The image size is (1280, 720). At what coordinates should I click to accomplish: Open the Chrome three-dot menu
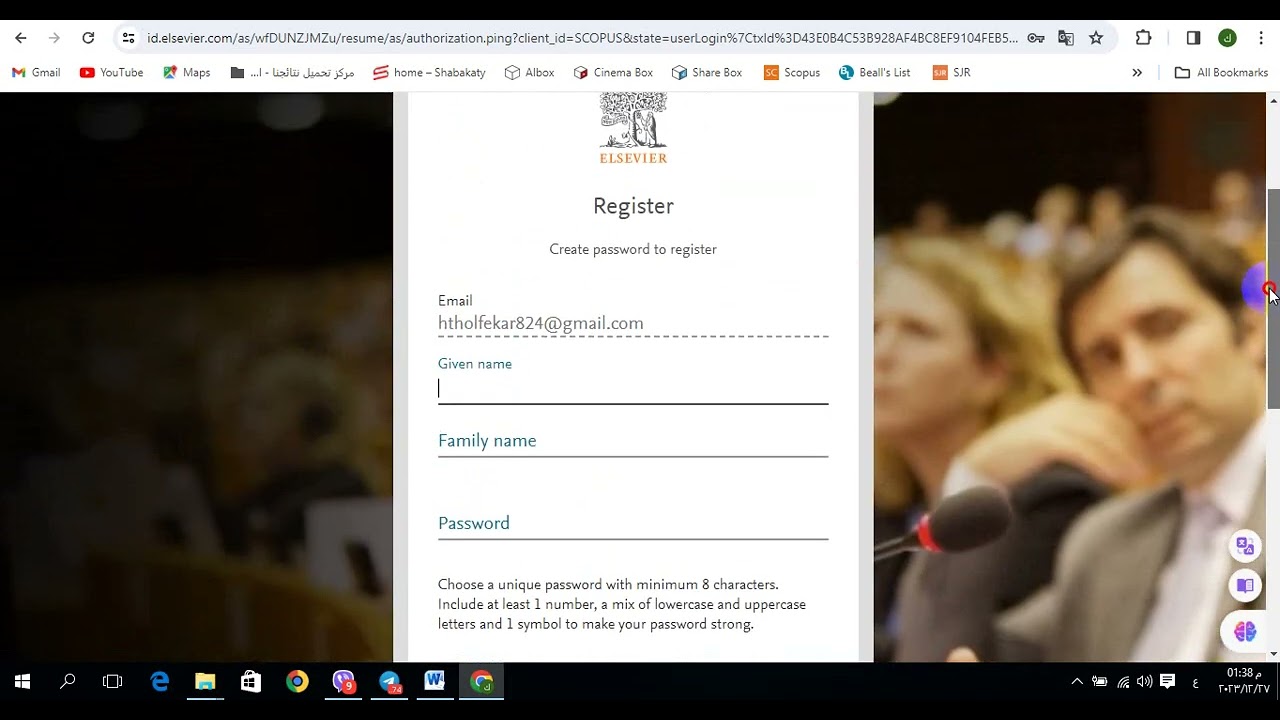click(x=1260, y=38)
